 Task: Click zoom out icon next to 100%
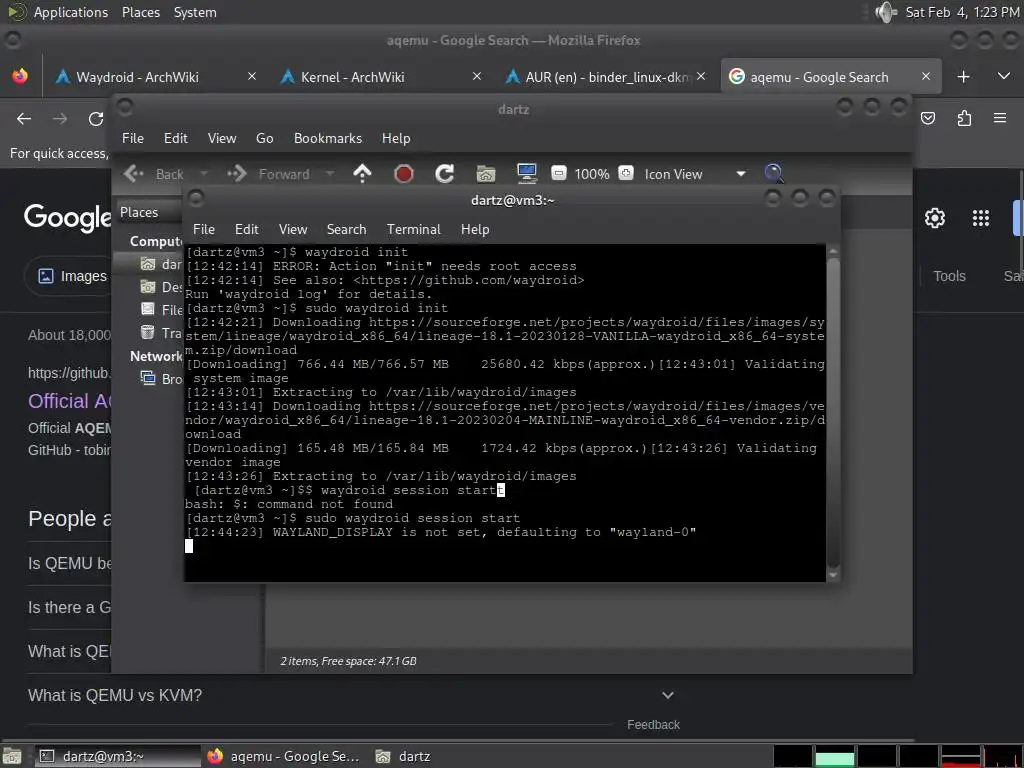558,173
